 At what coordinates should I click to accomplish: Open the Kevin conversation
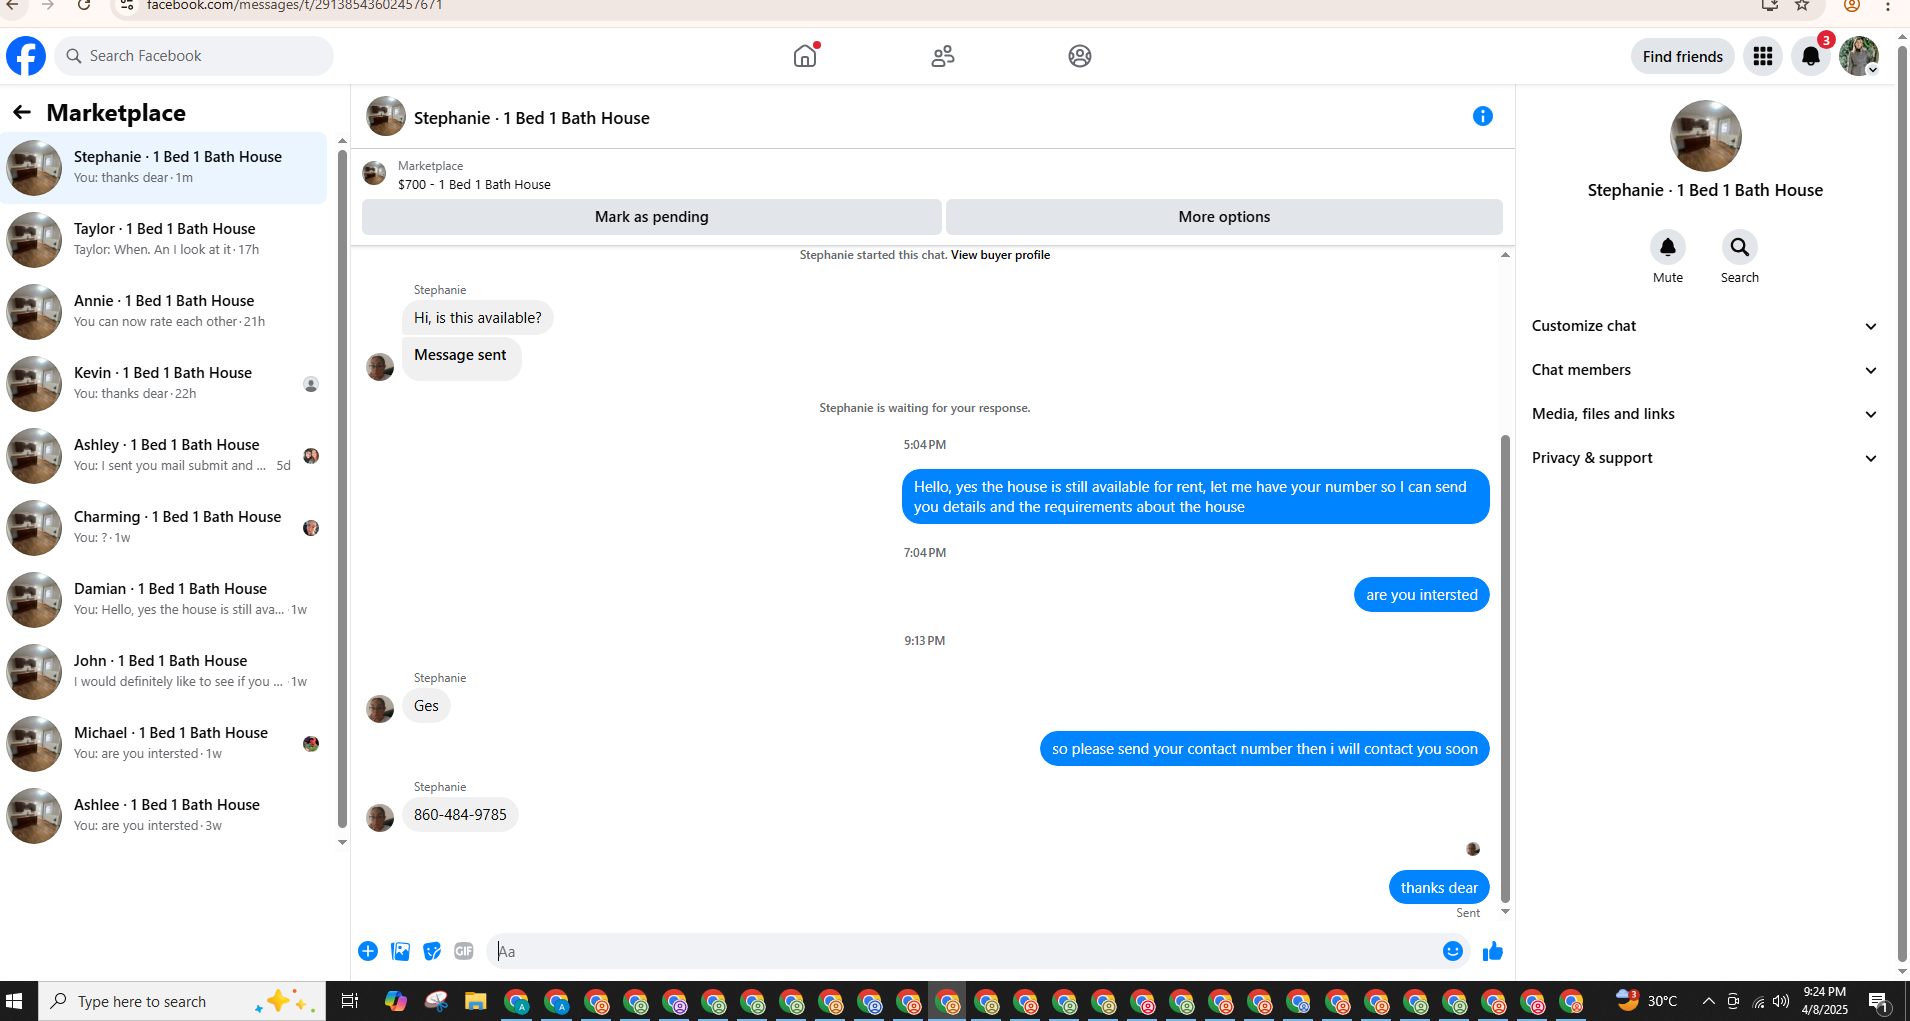point(164,384)
